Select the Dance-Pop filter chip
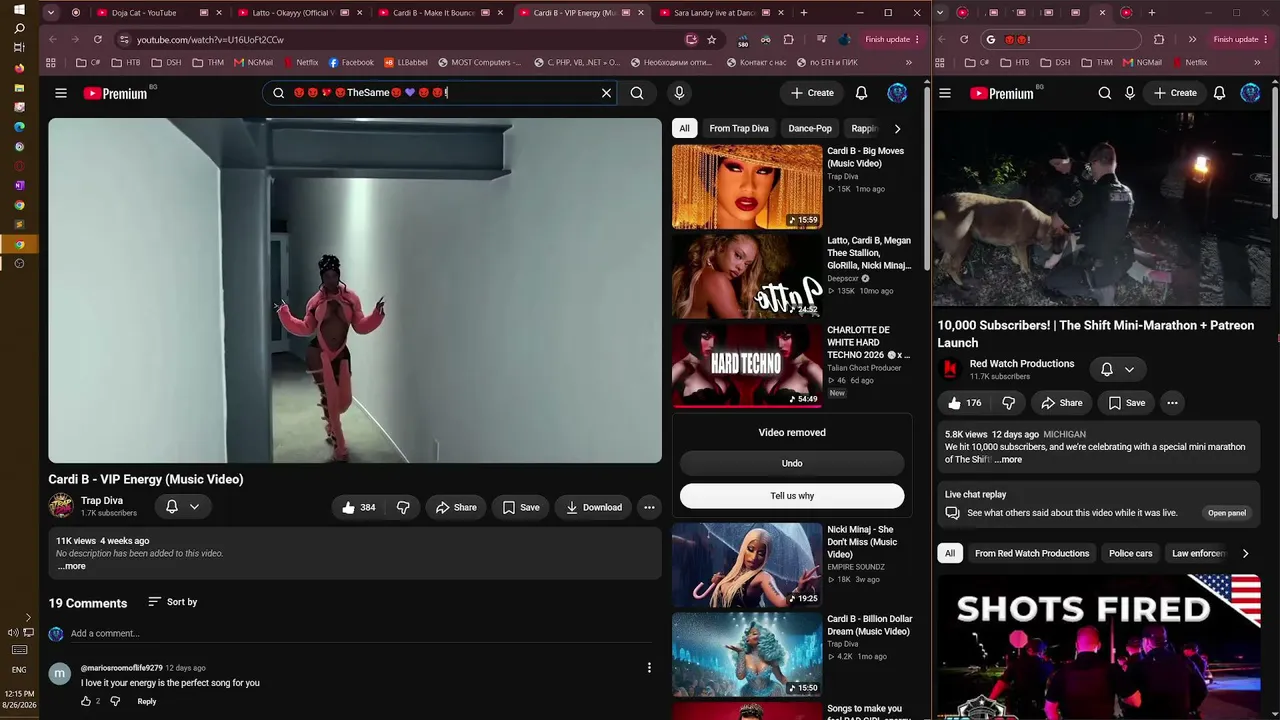This screenshot has height=720, width=1280. 810,128
